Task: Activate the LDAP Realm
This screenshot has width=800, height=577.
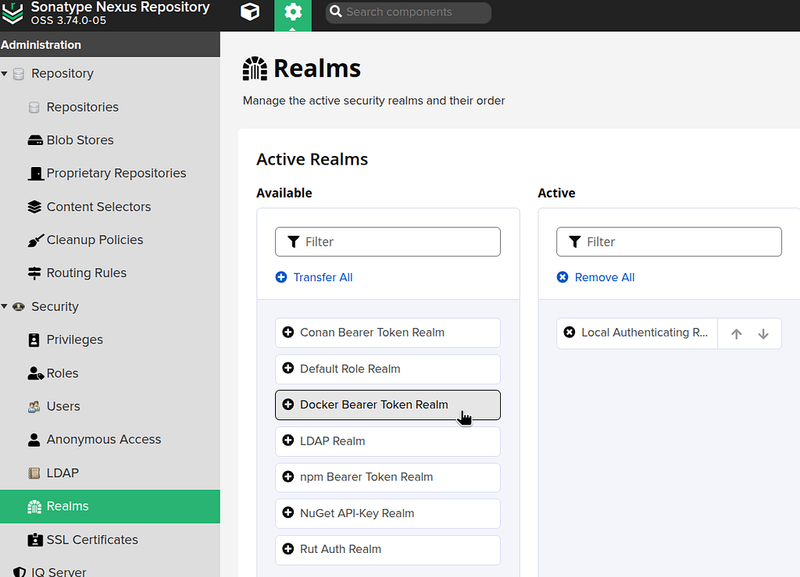Action: click(388, 441)
